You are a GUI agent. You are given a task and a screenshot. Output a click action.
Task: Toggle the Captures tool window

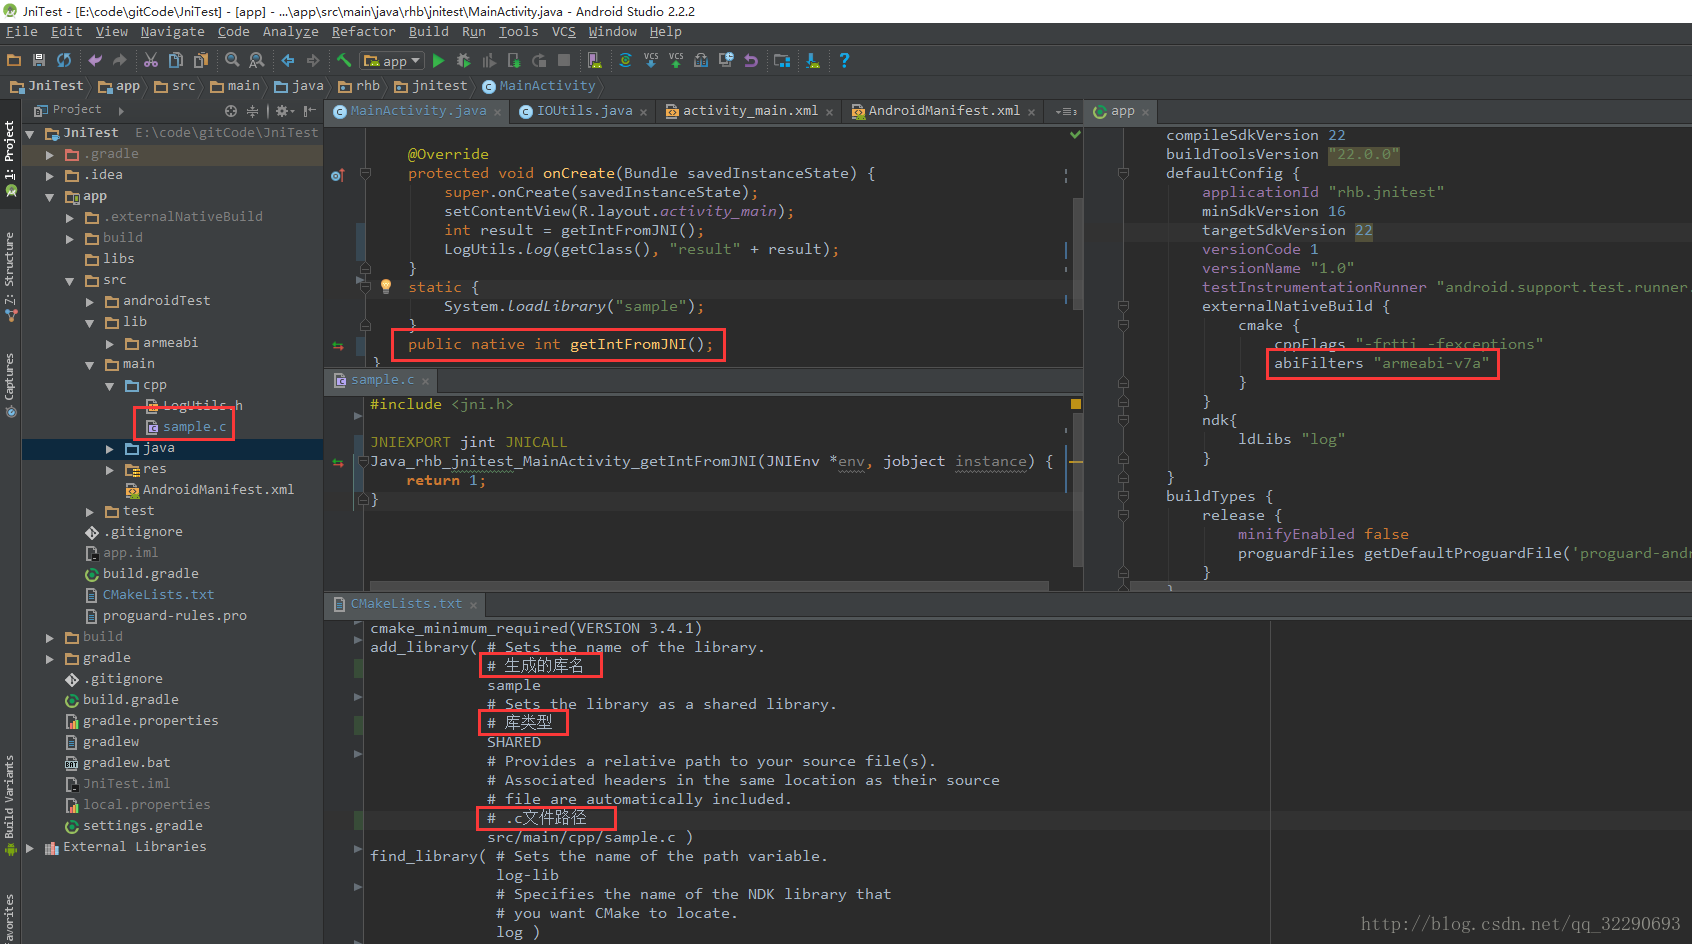(10, 385)
